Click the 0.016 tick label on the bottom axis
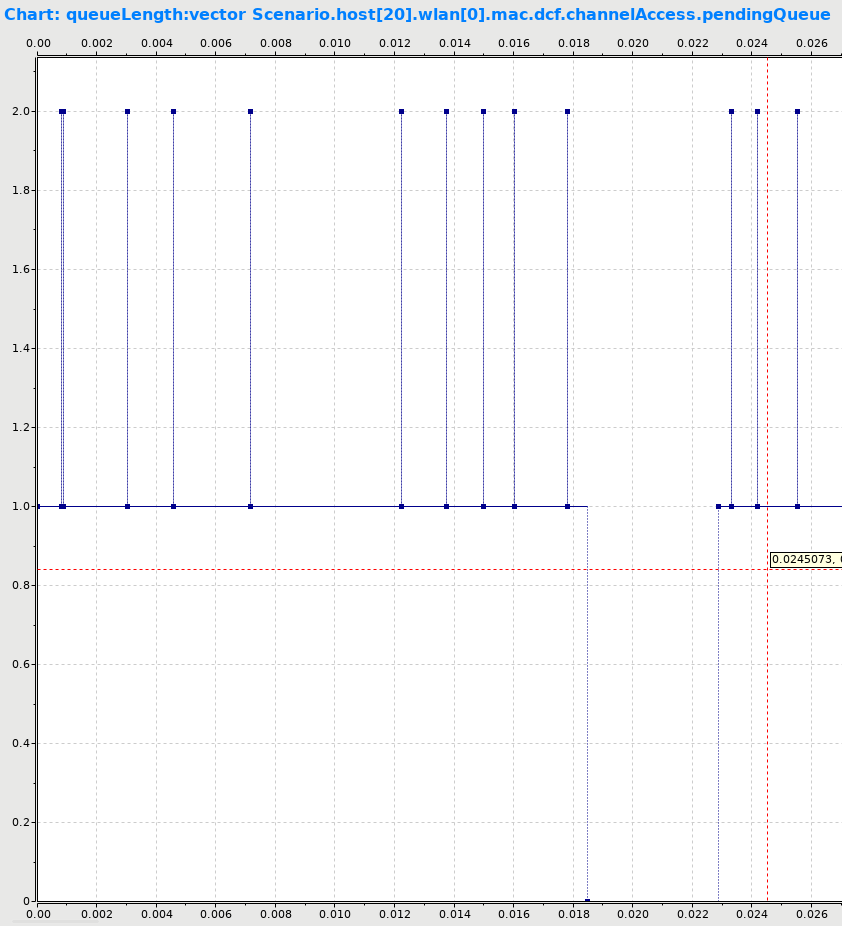This screenshot has width=842, height=926. tap(514, 914)
